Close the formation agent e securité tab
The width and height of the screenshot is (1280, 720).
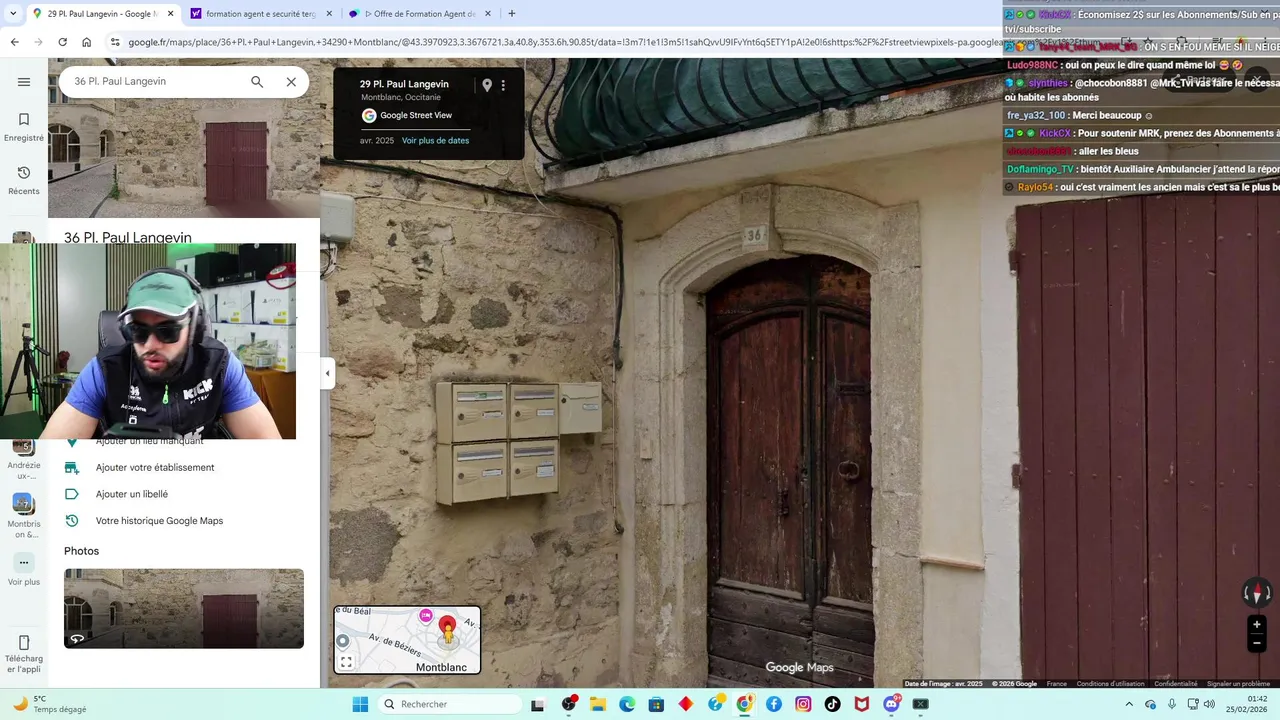[x=329, y=14]
